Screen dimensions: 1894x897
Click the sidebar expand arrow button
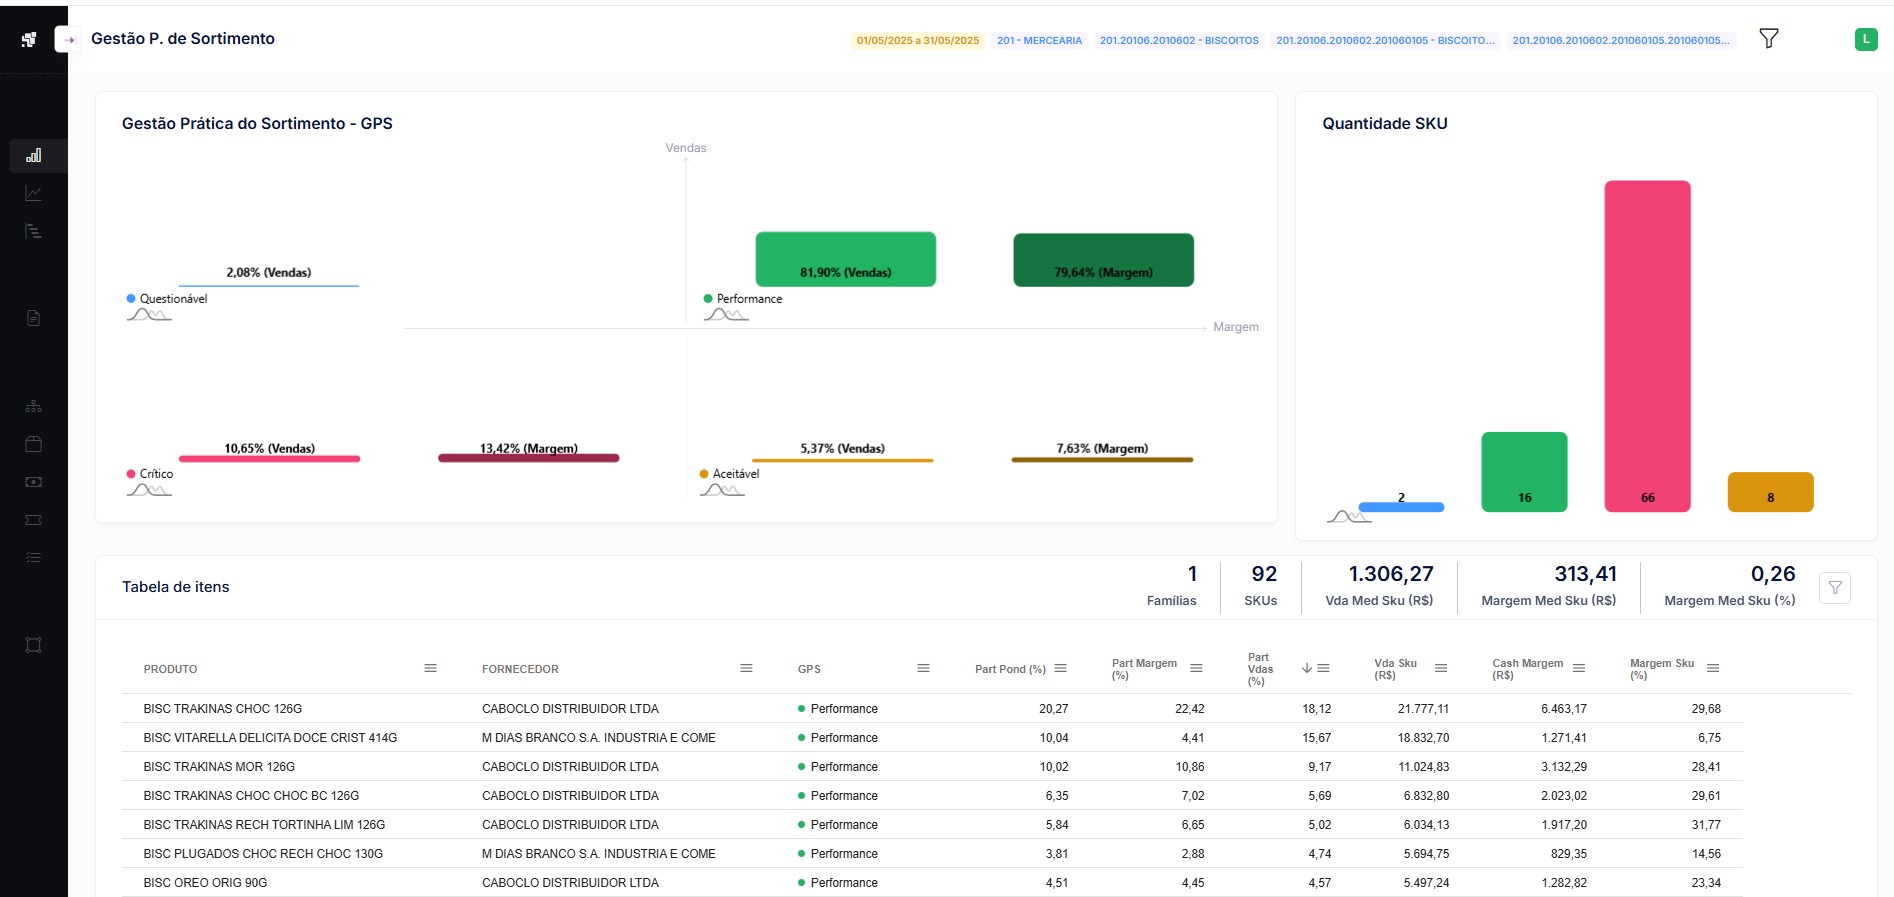click(x=68, y=40)
